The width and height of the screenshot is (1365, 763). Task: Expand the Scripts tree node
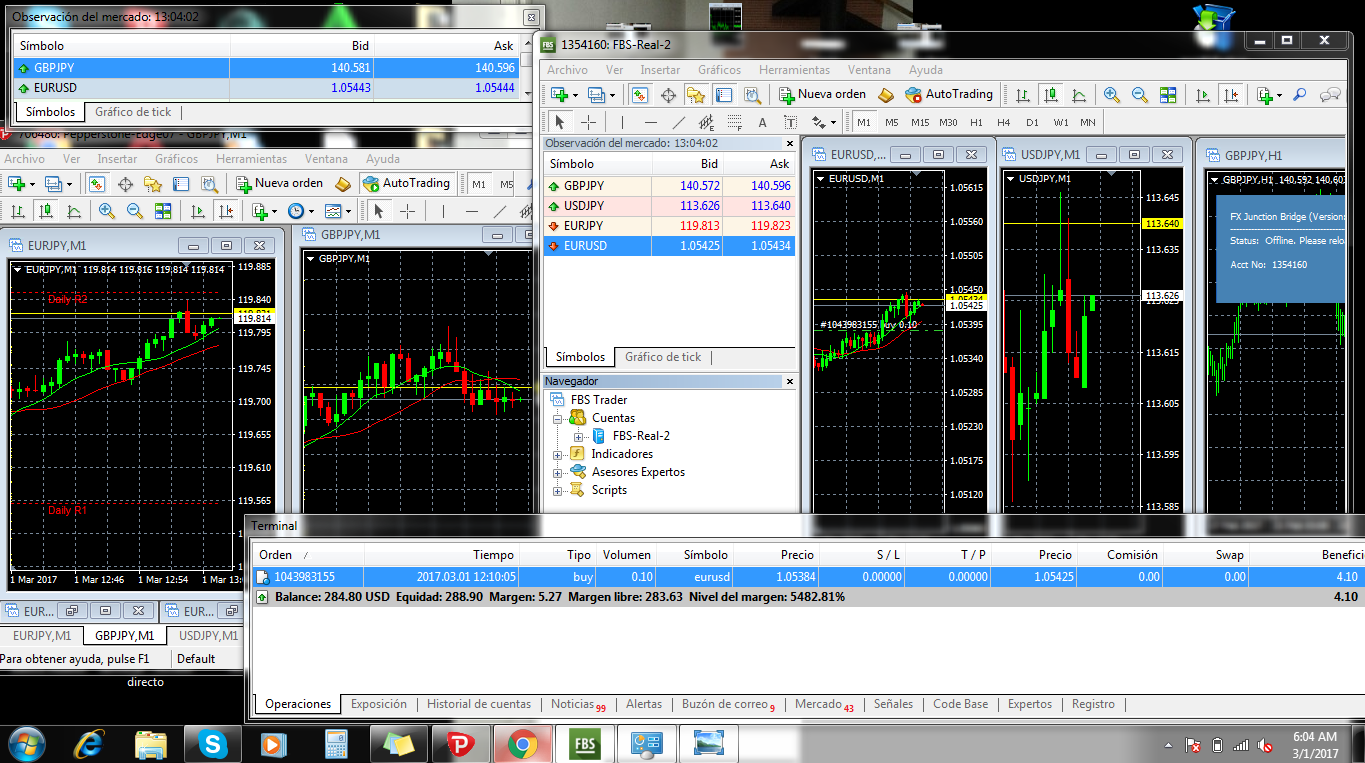(558, 490)
